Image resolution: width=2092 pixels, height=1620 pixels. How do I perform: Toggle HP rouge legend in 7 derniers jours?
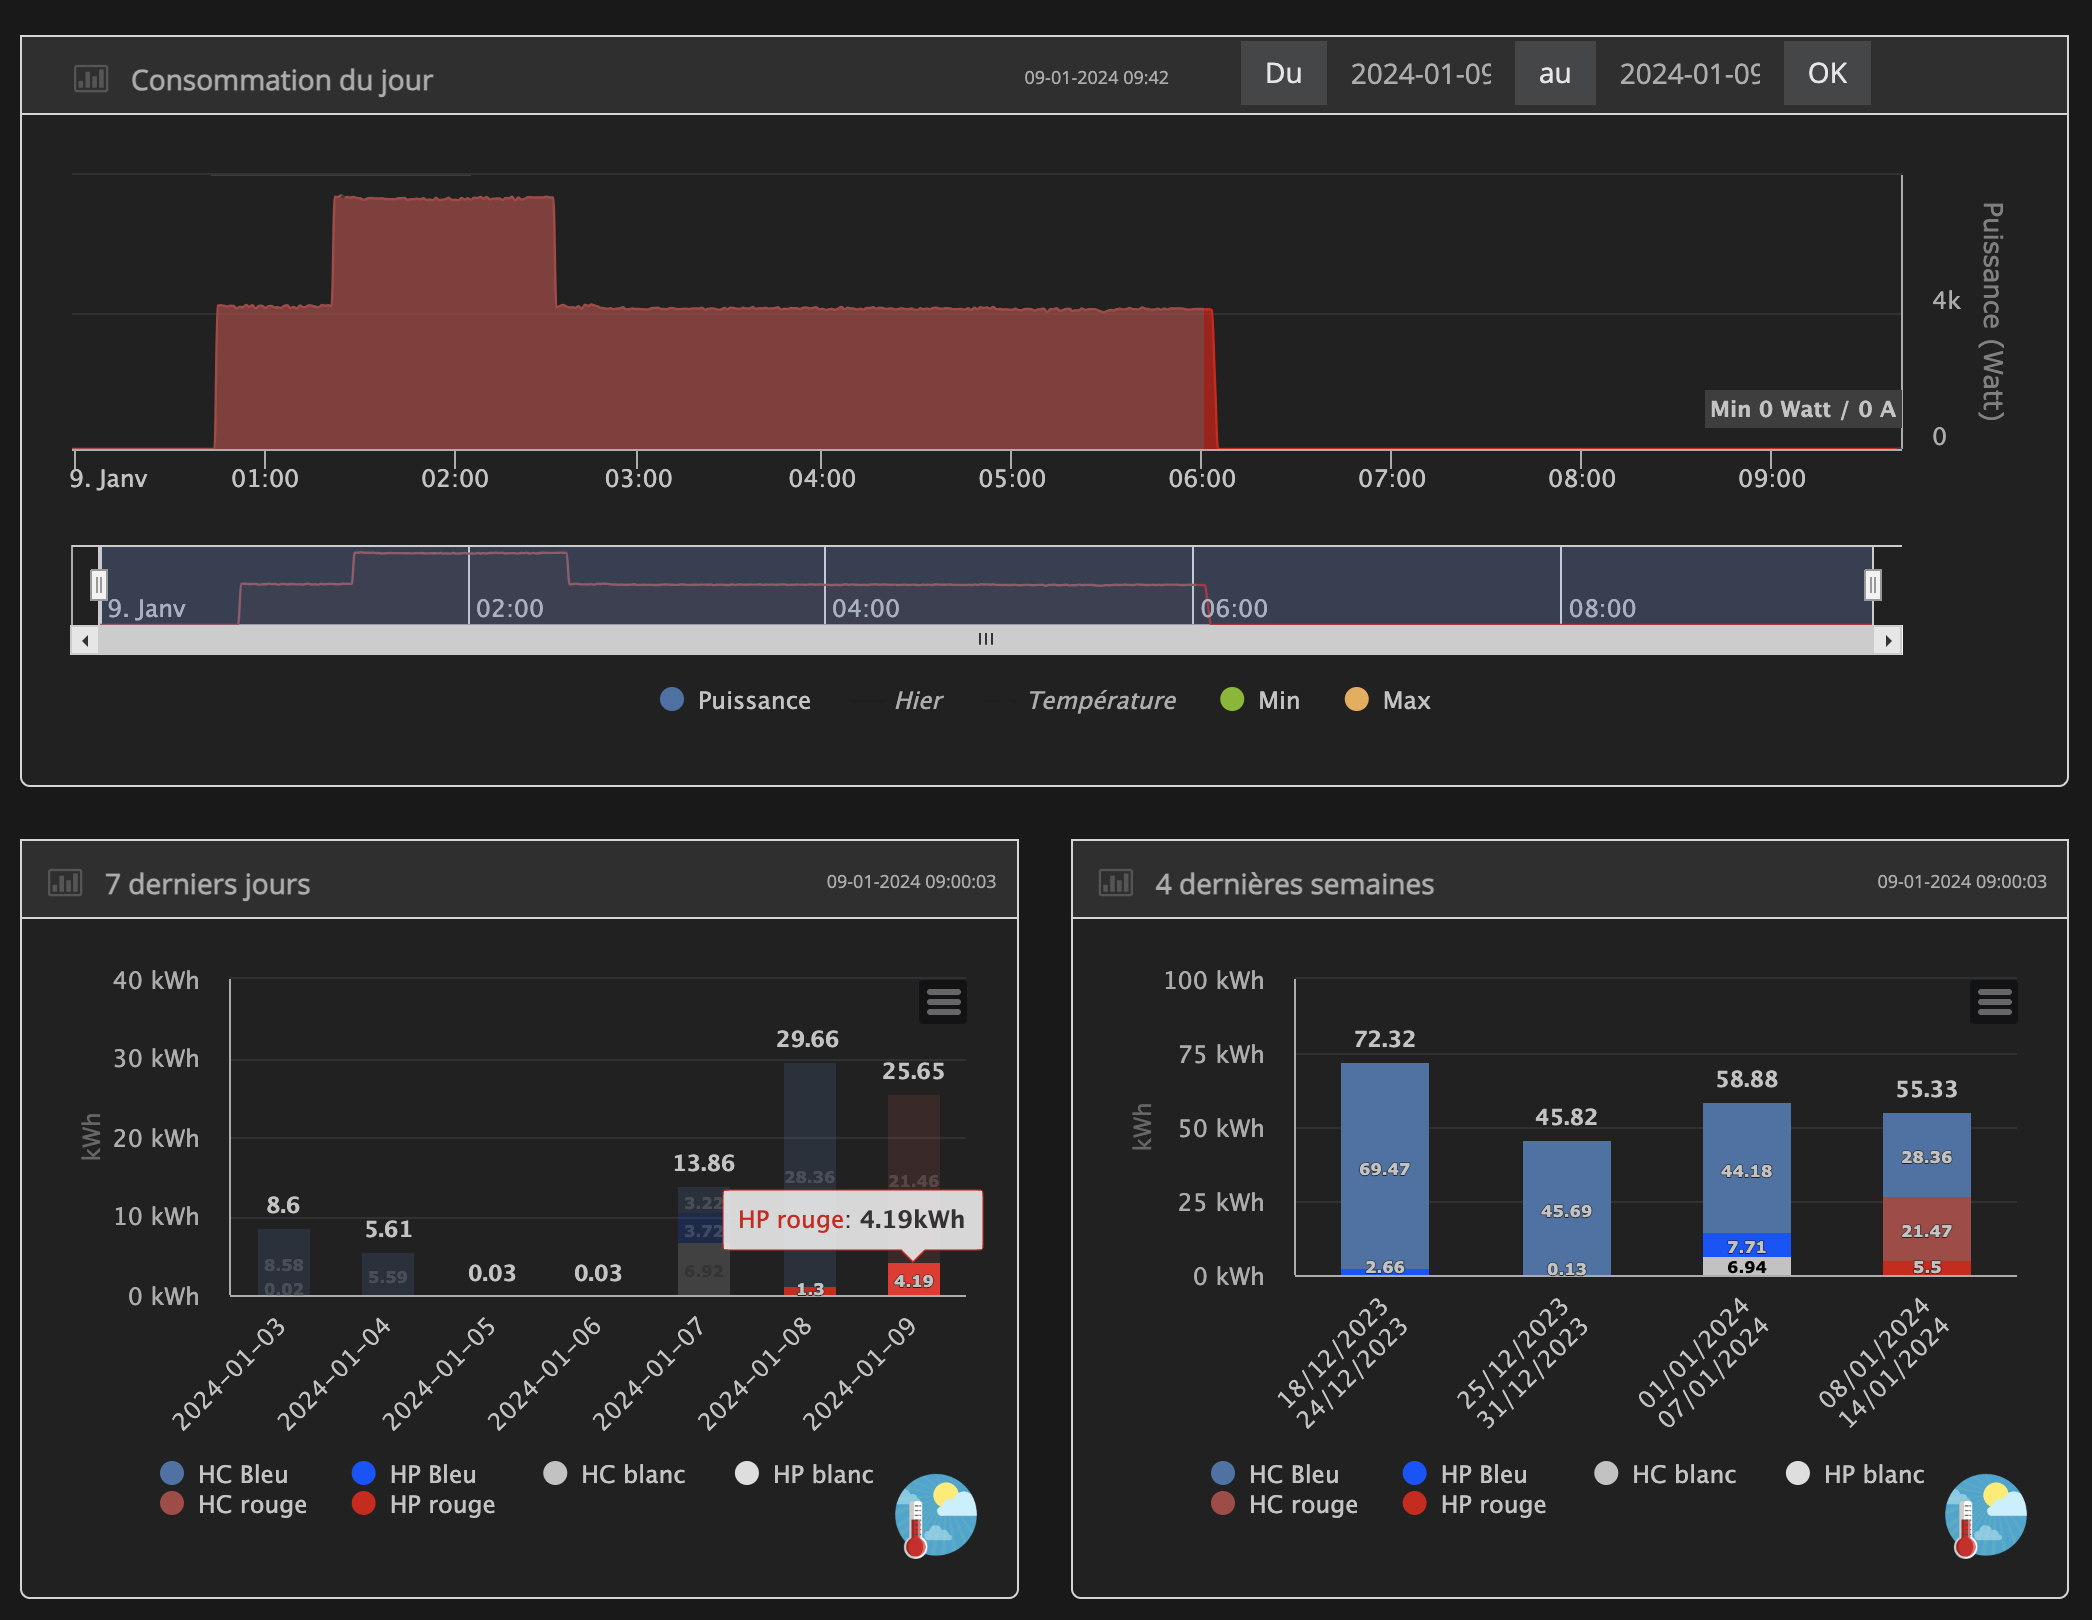424,1504
